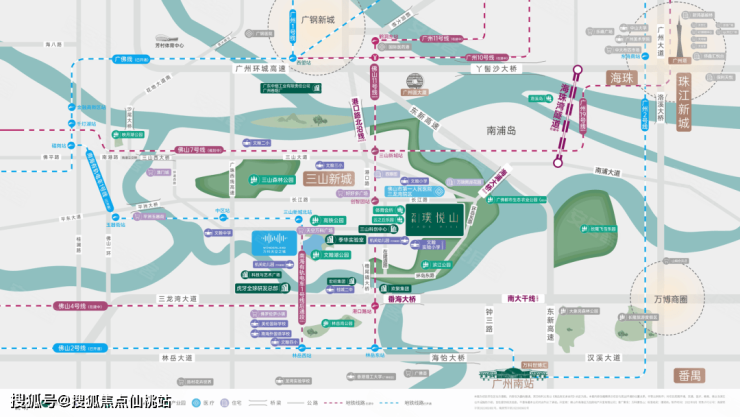
Task: Select the 广州19号线 vertical label
Action: pyautogui.click(x=583, y=117)
